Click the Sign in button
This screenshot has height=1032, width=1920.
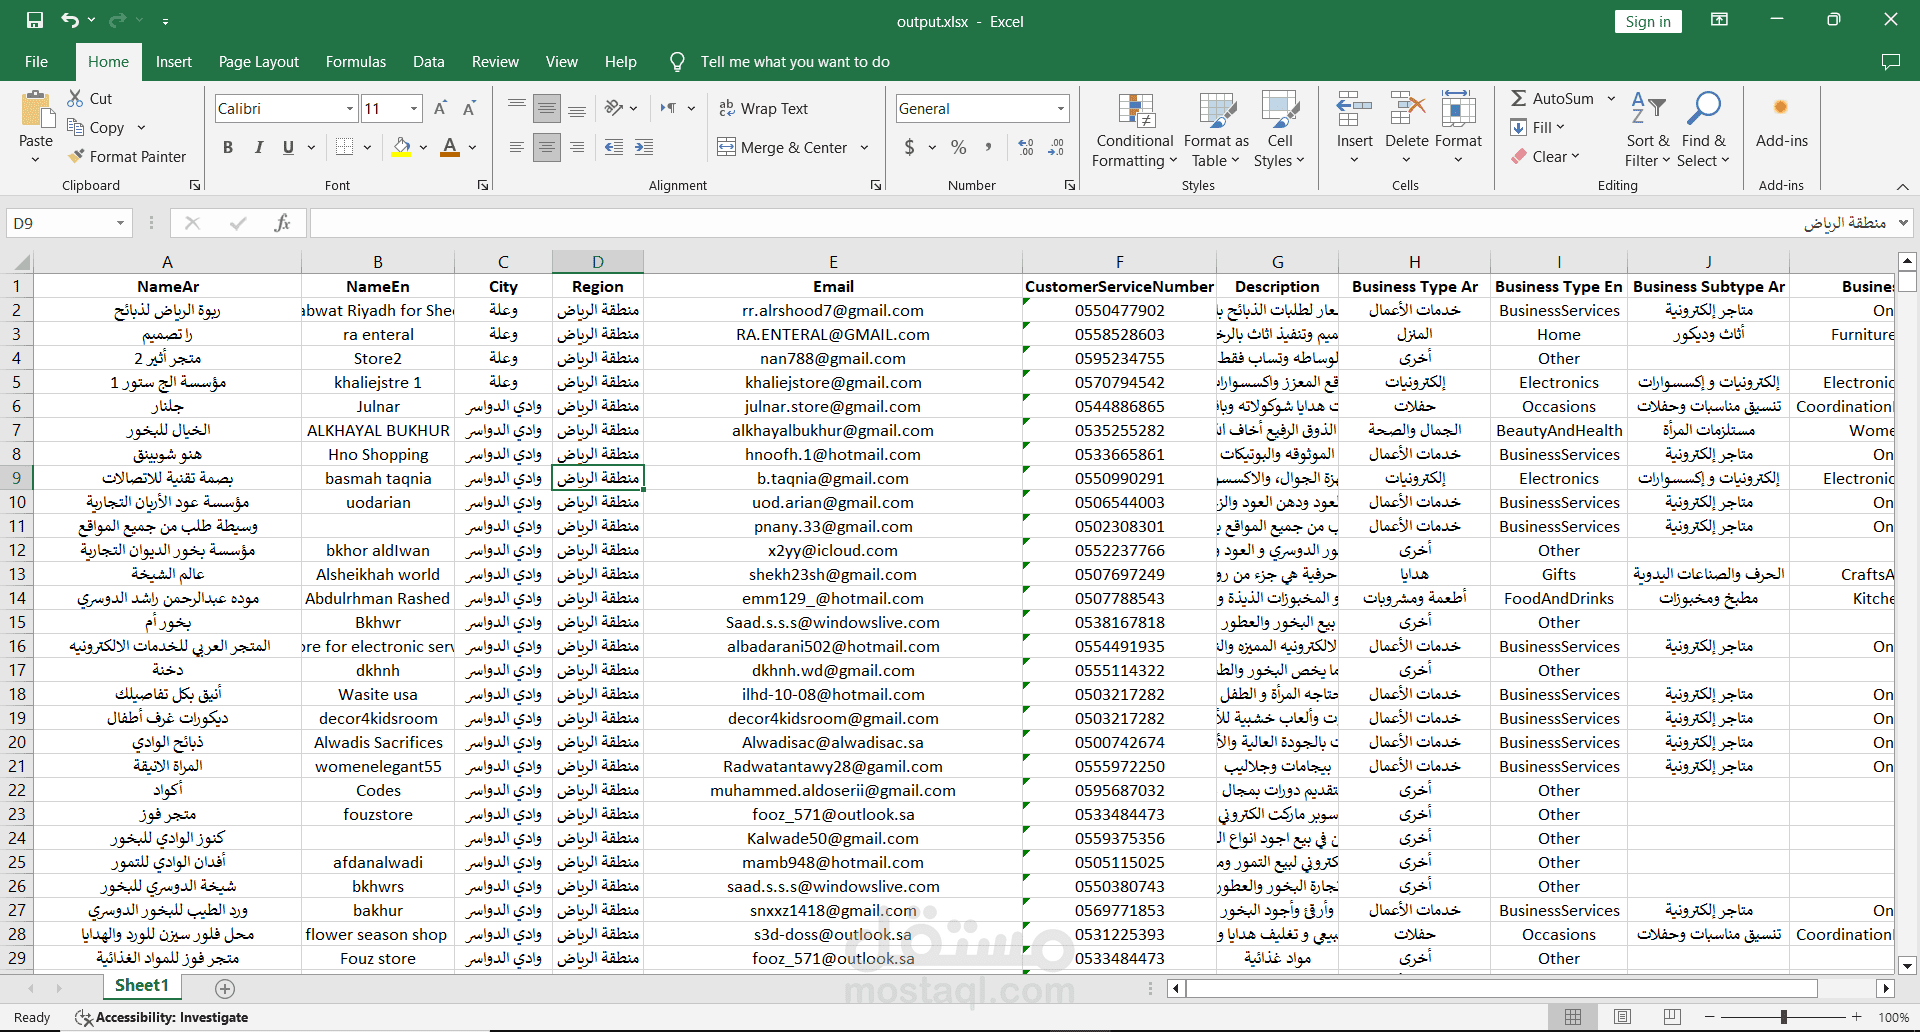1647,21
